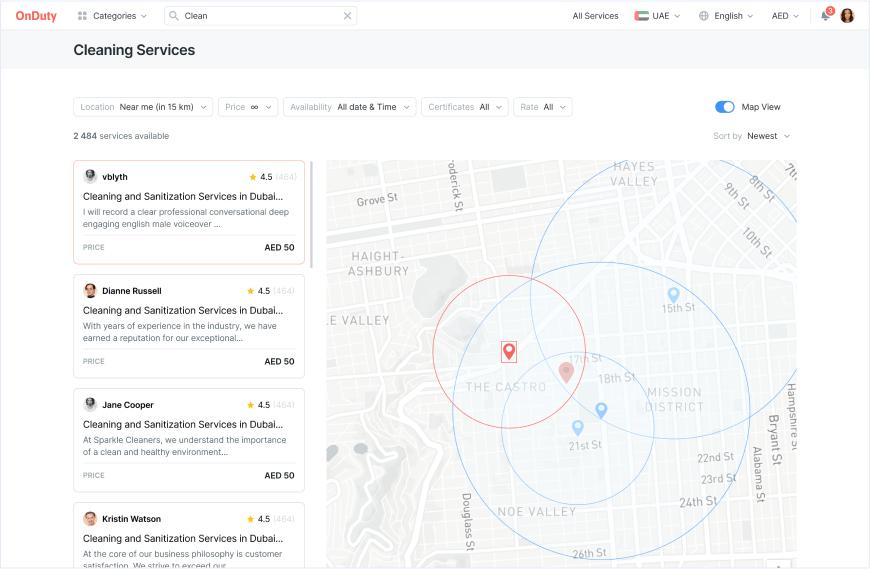This screenshot has height=569, width=870.
Task: Go to All Services
Action: [x=595, y=16]
